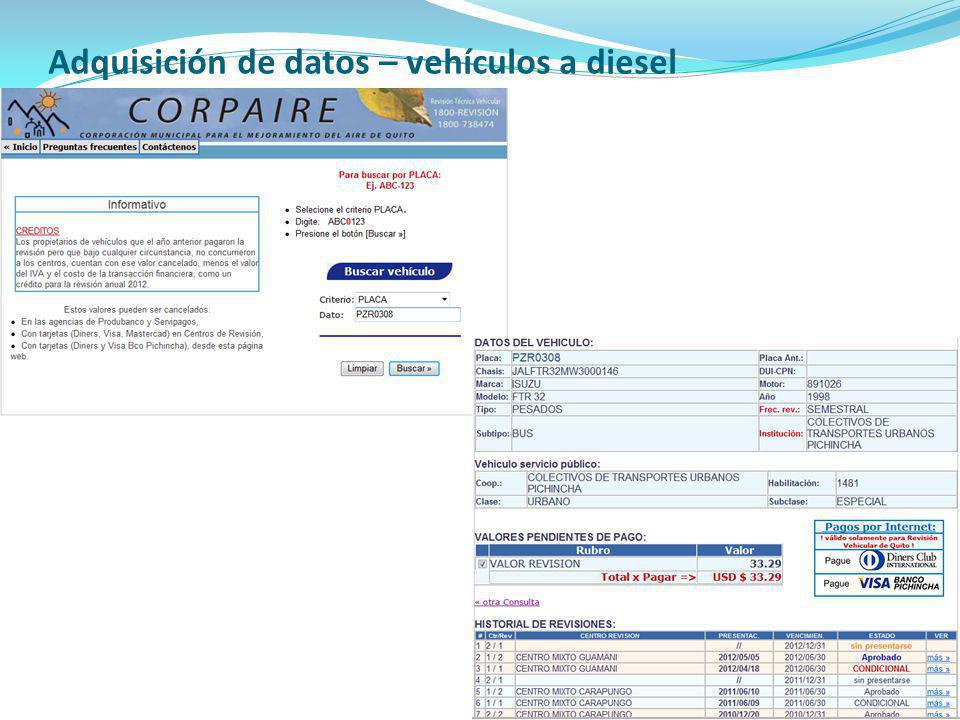960x720 pixels.
Task: Click the Valor column header
Action: [x=740, y=550]
